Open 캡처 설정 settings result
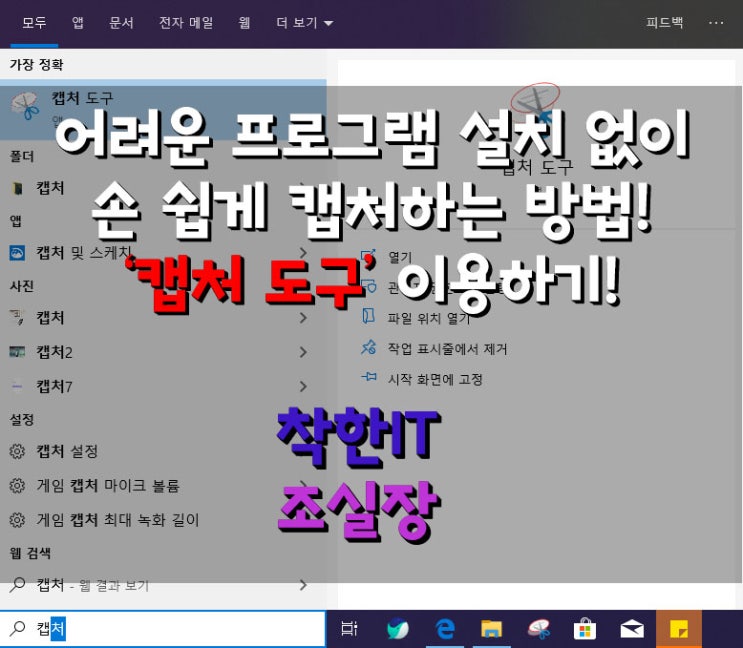This screenshot has width=743, height=648. (x=163, y=451)
